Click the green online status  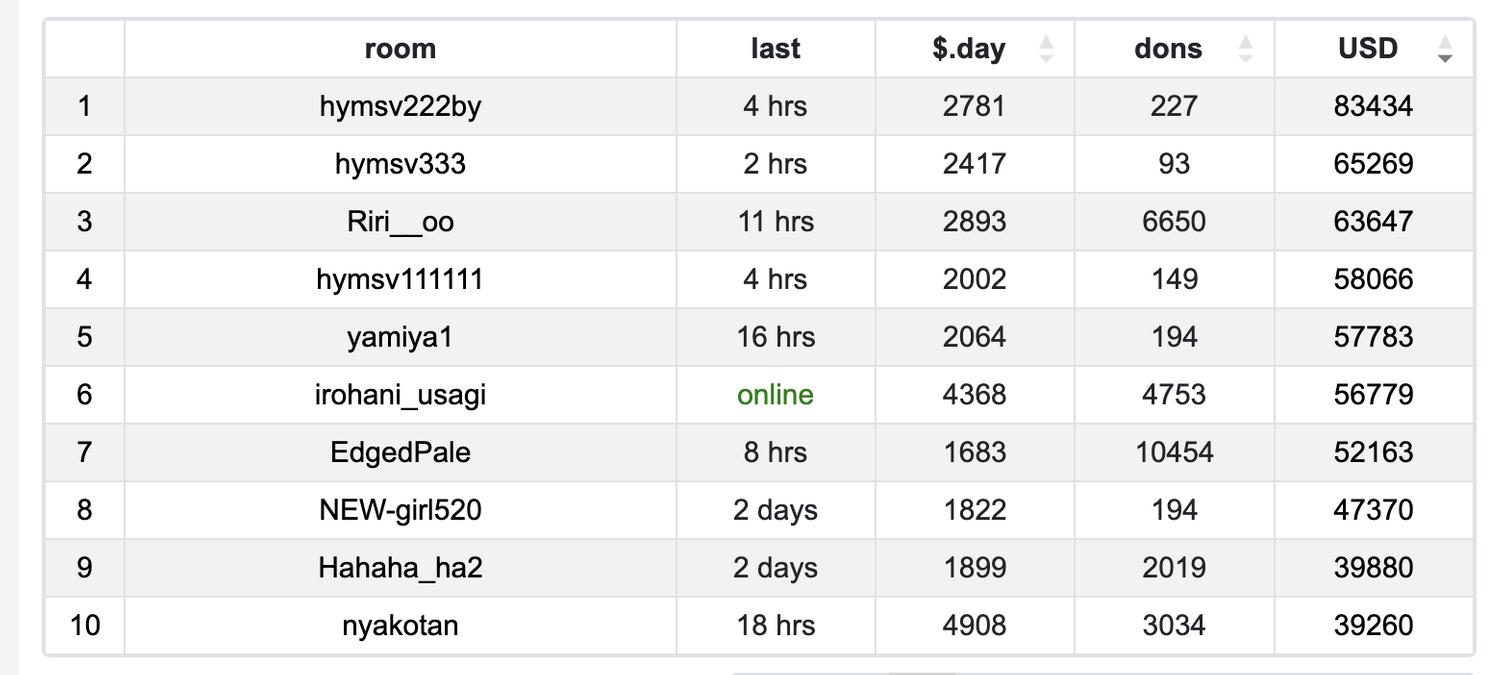tap(775, 395)
